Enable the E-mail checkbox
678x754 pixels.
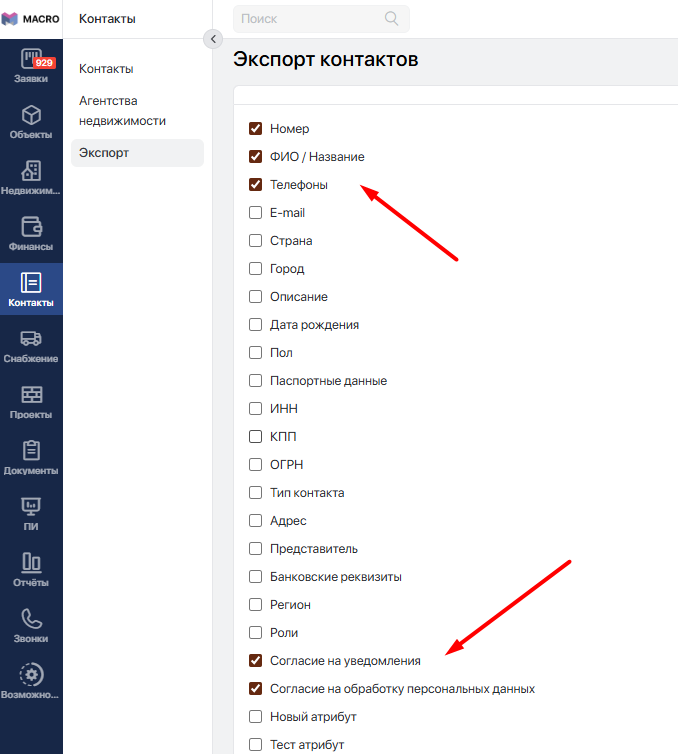(255, 213)
